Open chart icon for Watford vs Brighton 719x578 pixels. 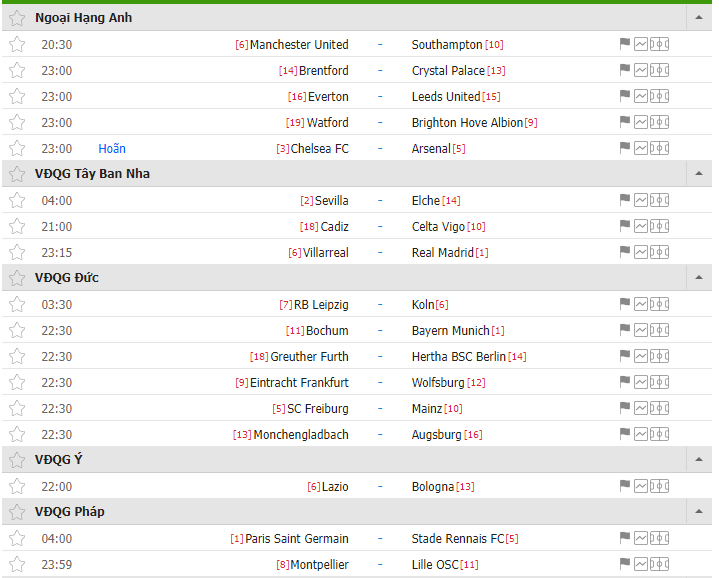(641, 122)
